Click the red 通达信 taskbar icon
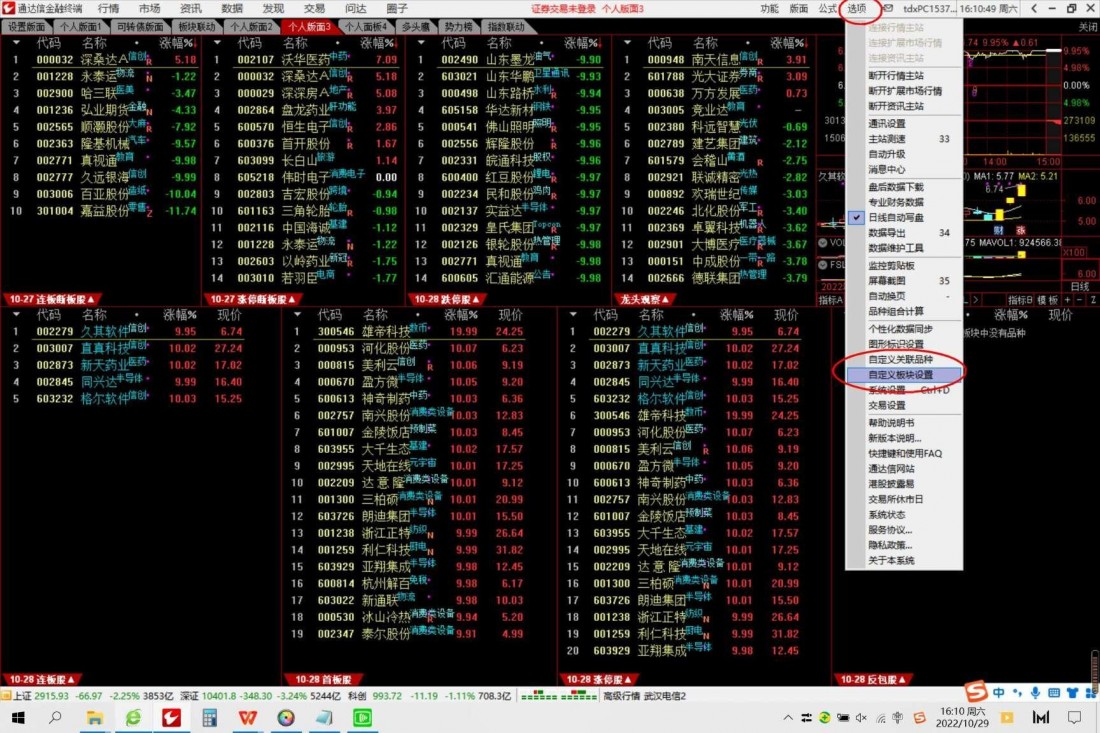This screenshot has width=1100, height=733. [x=171, y=718]
